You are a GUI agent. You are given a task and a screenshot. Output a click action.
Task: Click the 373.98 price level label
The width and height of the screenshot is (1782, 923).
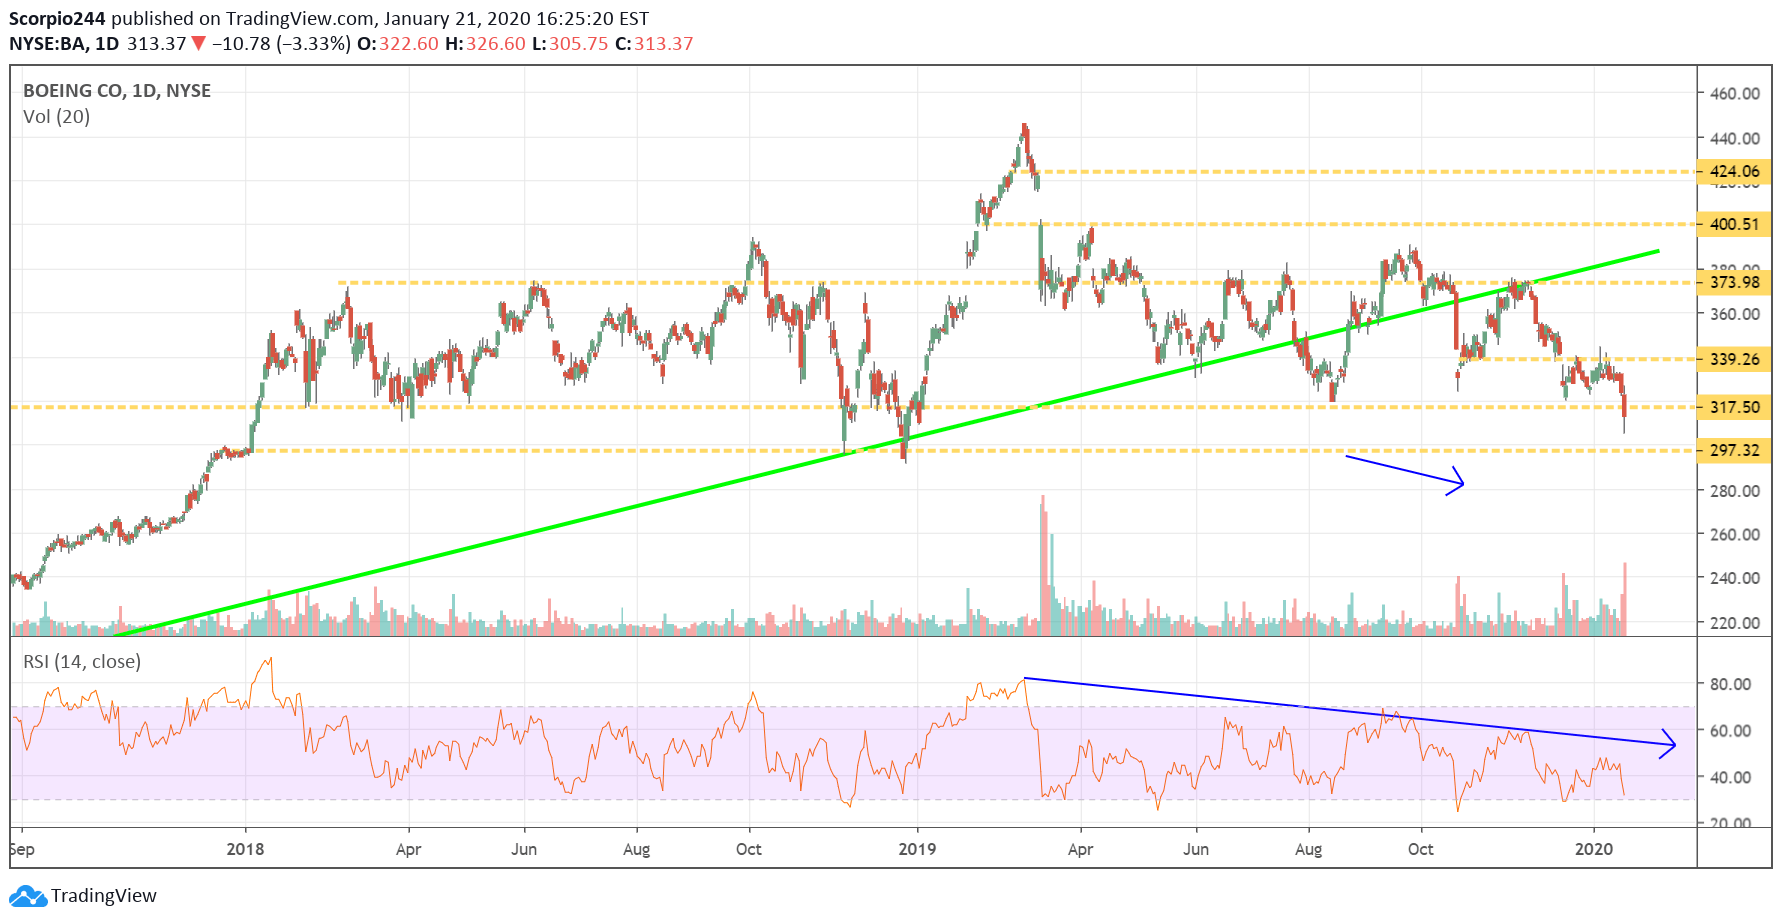[1735, 282]
